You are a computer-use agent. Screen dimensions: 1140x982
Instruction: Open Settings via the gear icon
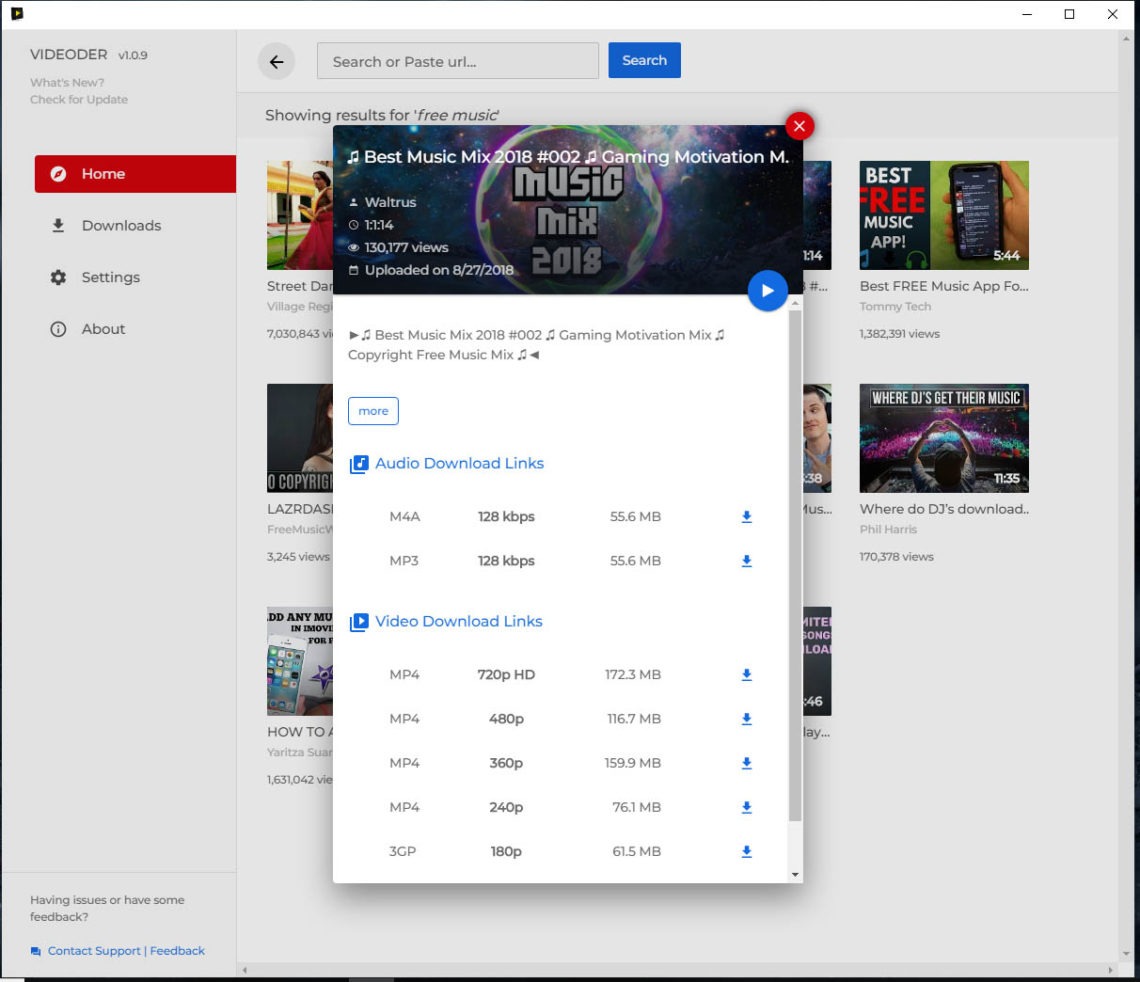pyautogui.click(x=58, y=277)
